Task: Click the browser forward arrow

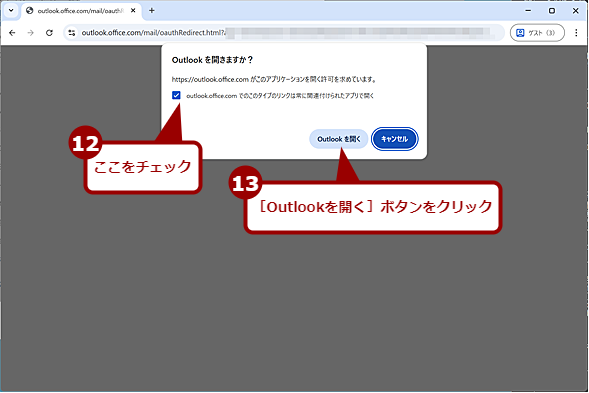Action: pos(30,33)
